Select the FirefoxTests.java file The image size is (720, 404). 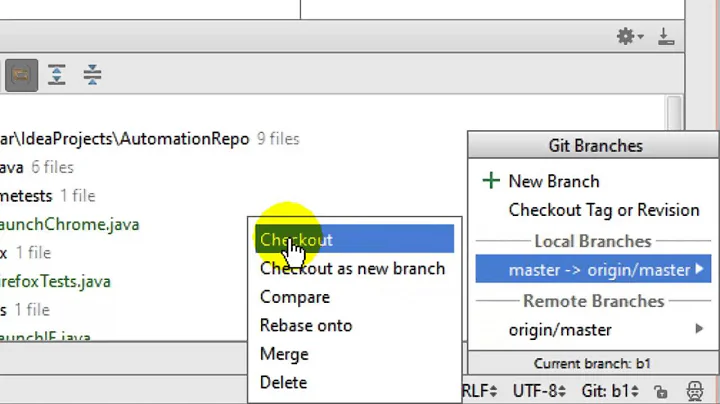55,281
